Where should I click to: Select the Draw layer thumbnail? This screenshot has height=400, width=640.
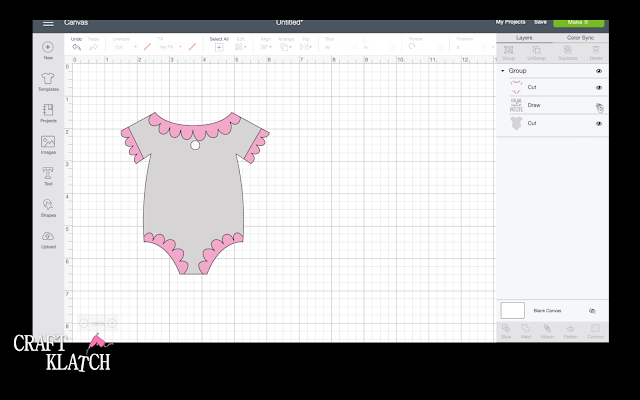516,105
